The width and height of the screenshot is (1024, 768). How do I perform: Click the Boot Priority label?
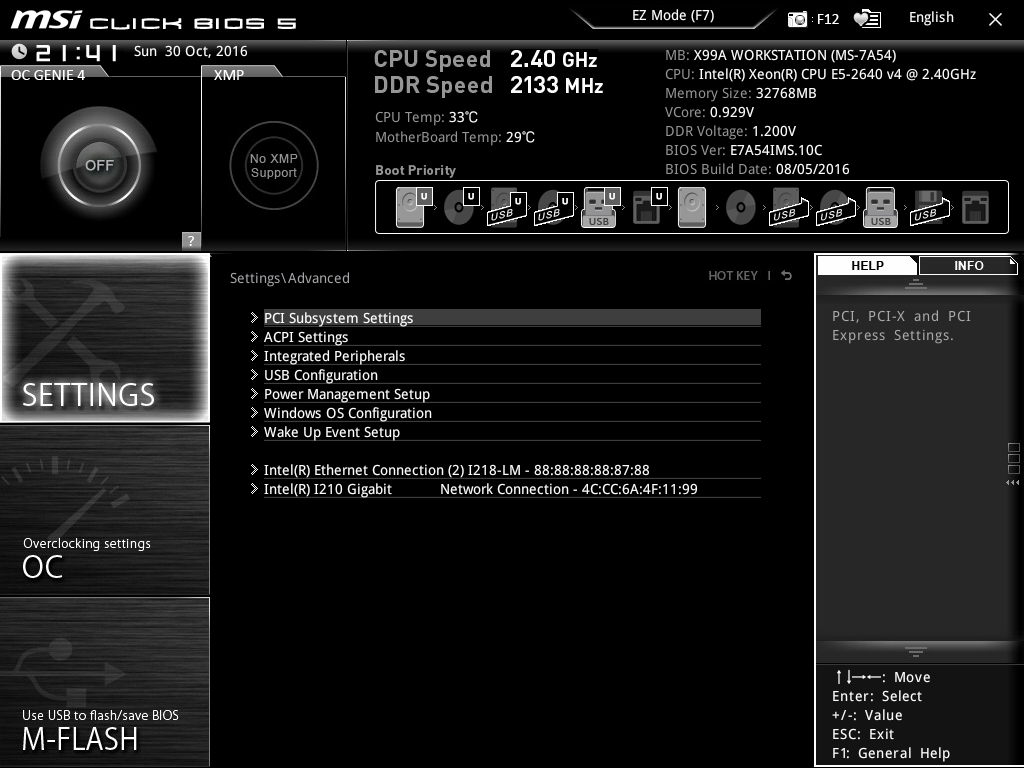pos(415,170)
